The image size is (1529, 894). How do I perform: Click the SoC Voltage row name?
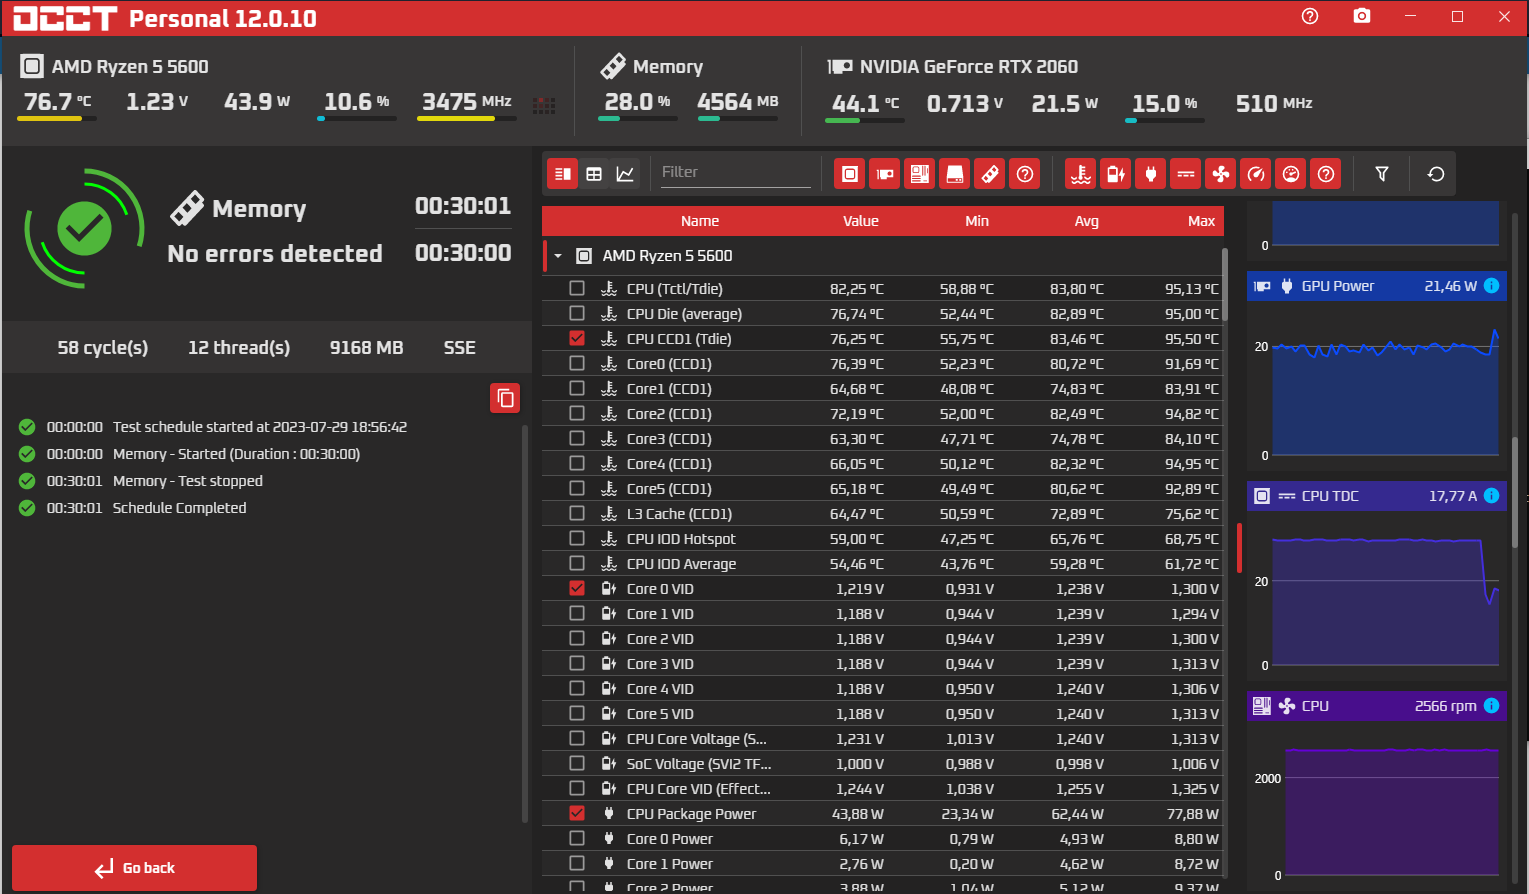[x=699, y=764]
